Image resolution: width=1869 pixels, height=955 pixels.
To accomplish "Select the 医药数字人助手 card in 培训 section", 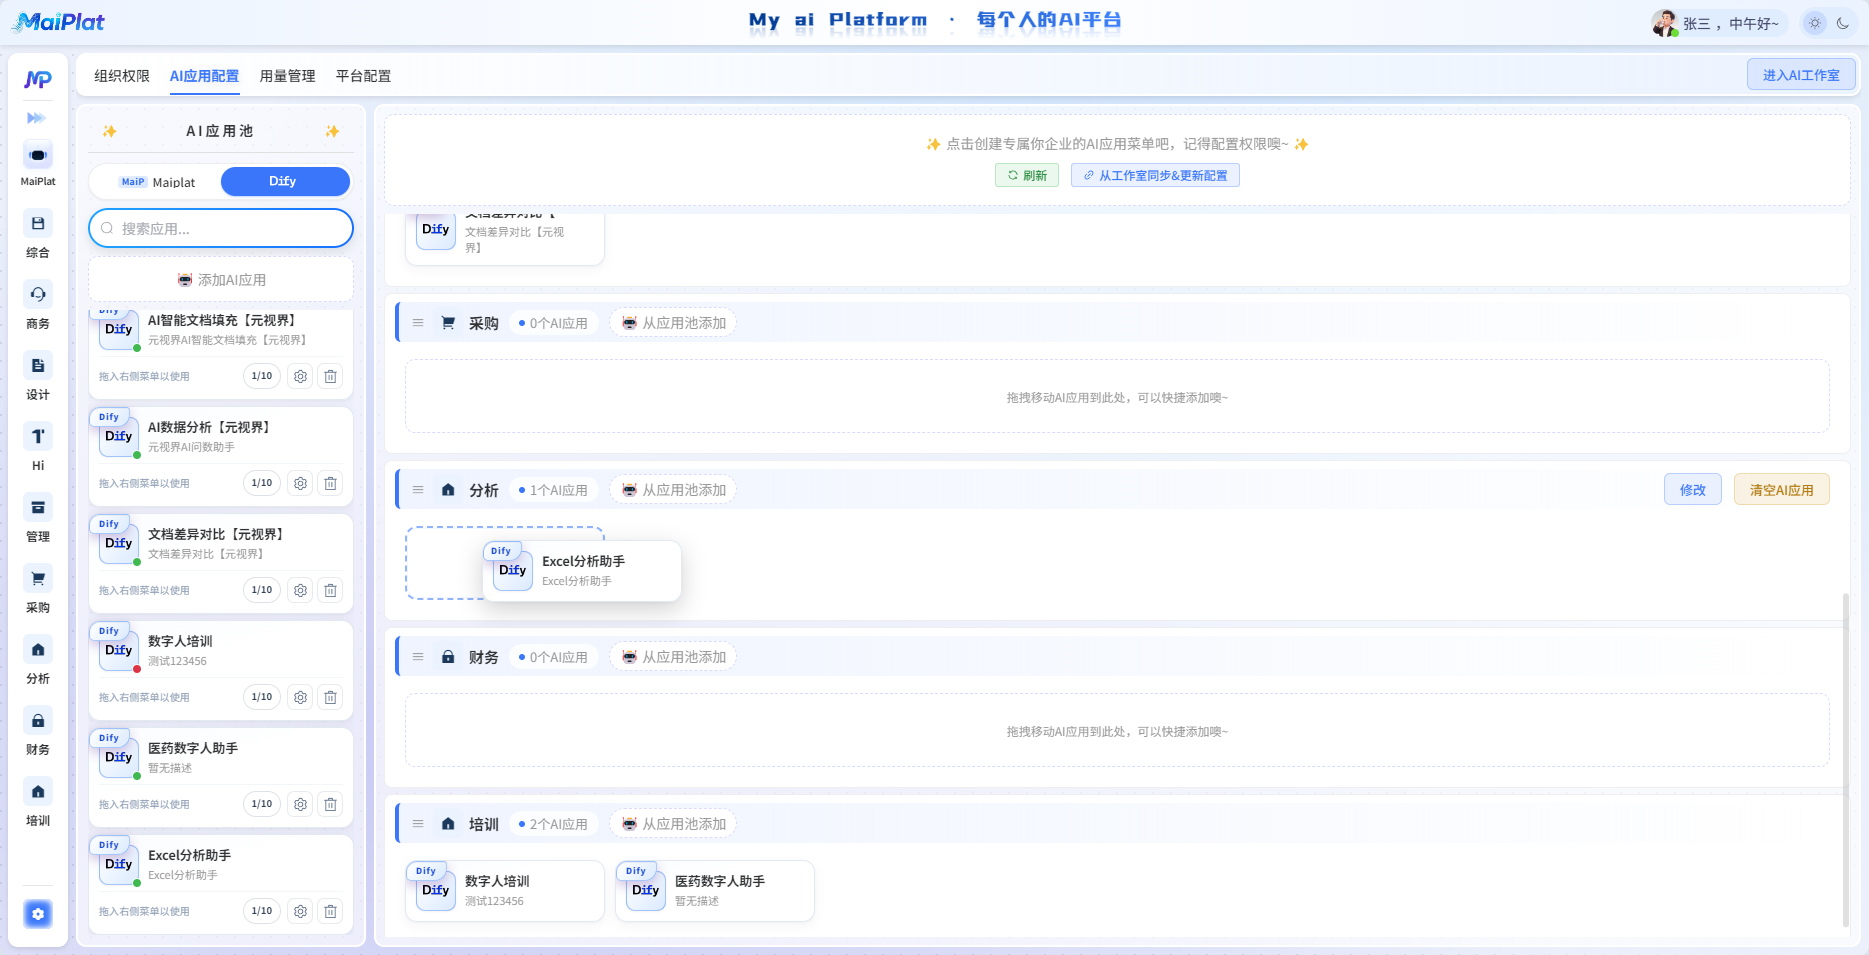I will click(x=715, y=890).
